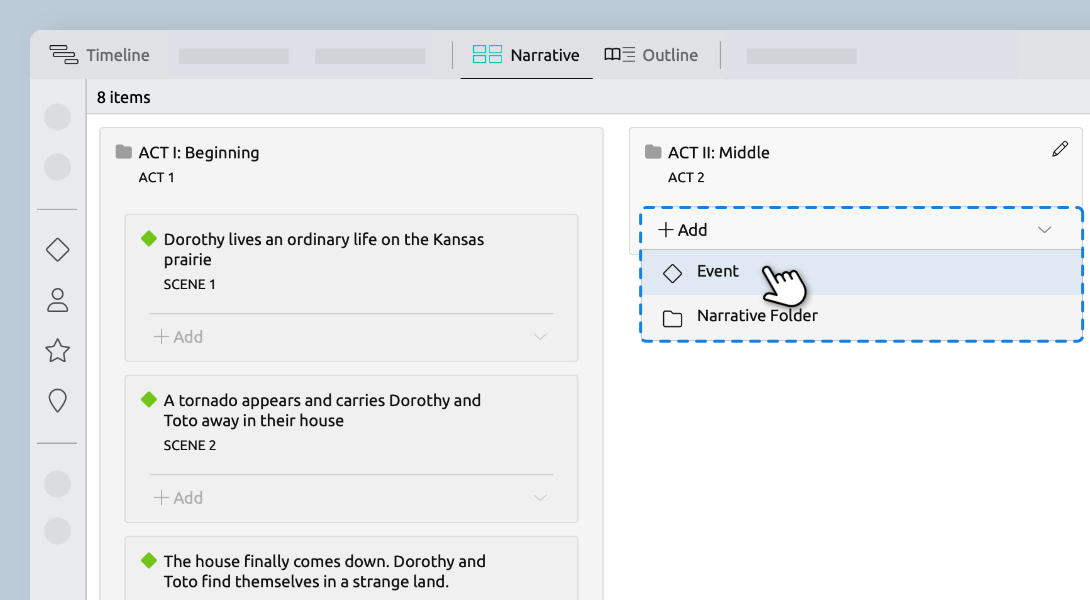Click Add under ACT II: Middle
Image resolution: width=1090 pixels, height=600 pixels.
click(x=683, y=230)
